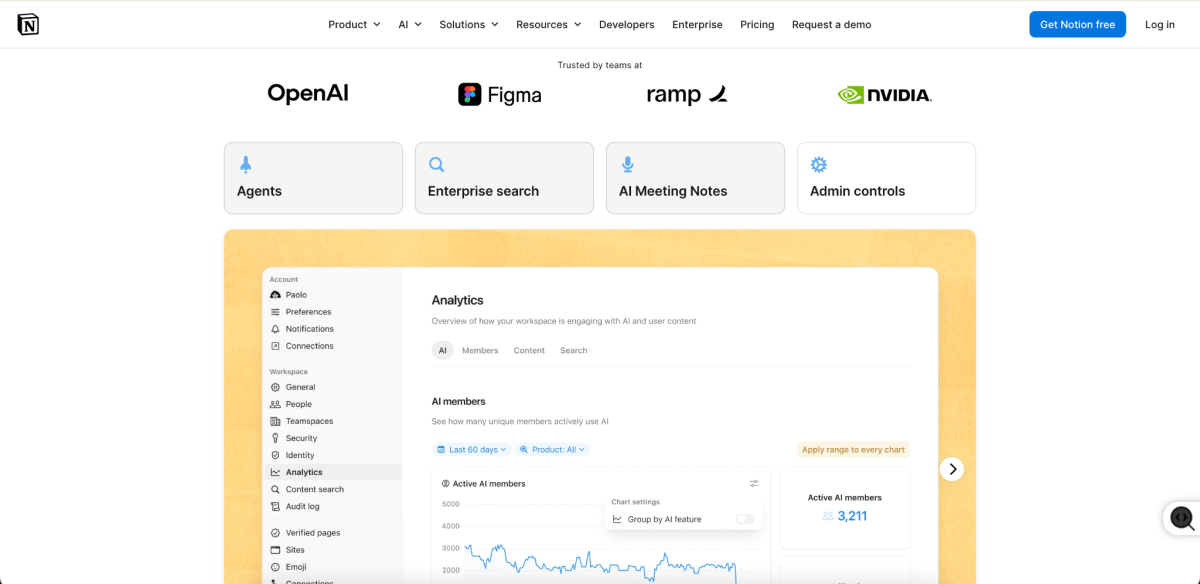Click the AI members section heading

pos(459,402)
